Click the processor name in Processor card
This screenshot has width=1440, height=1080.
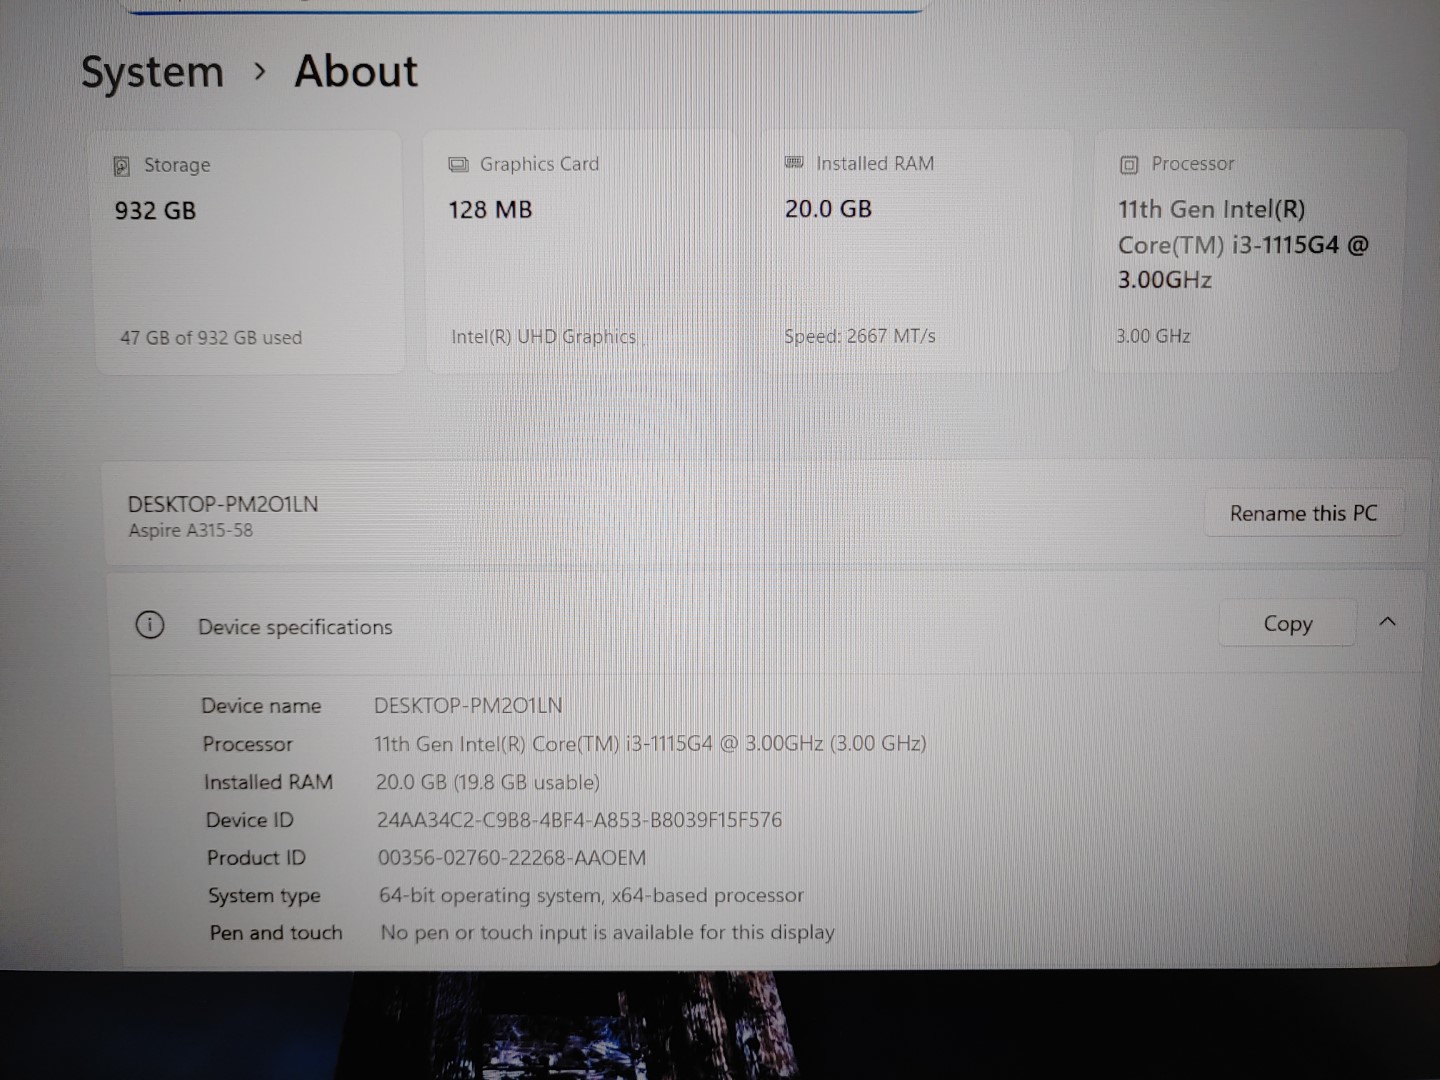(x=1242, y=245)
